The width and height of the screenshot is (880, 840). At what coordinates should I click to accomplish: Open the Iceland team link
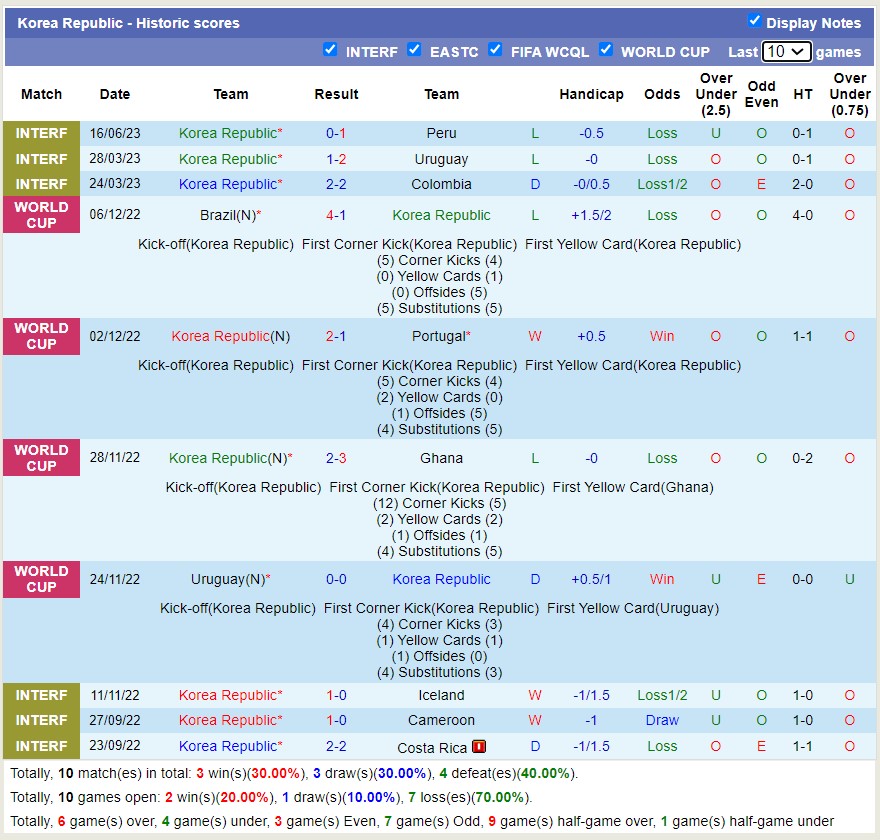pos(441,695)
